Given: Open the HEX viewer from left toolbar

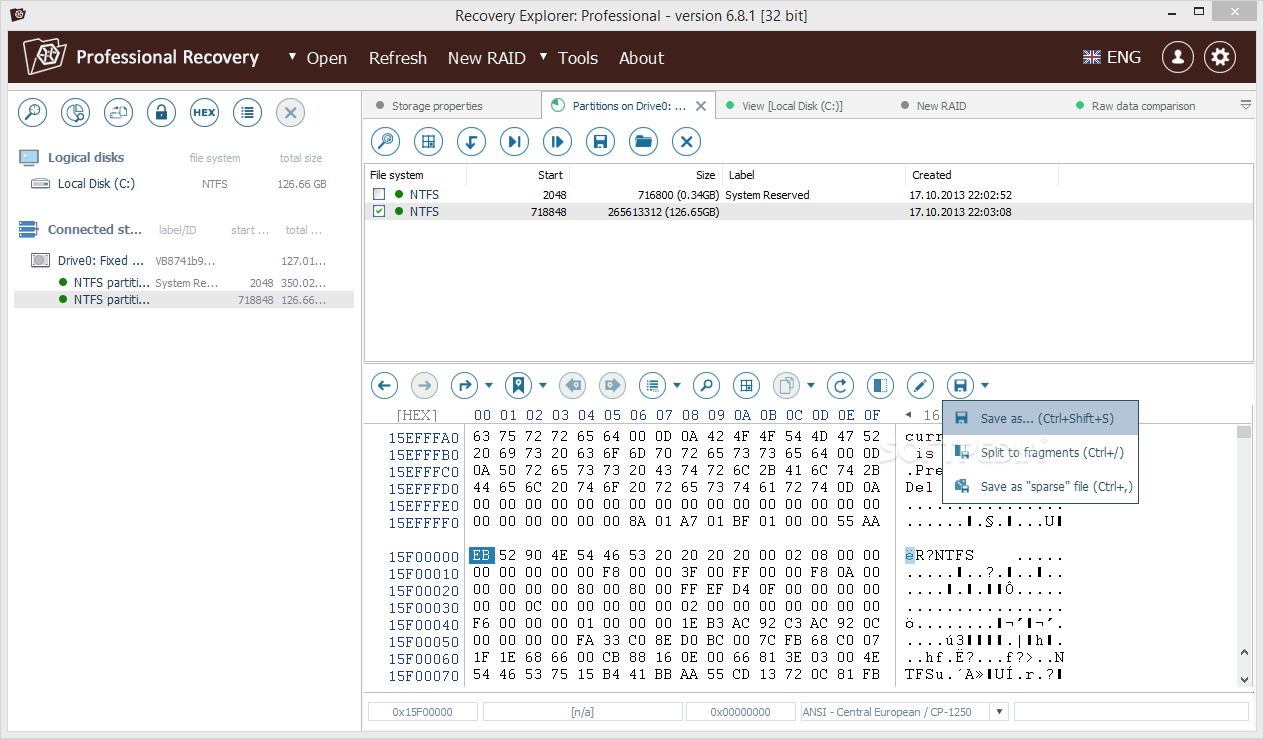Looking at the screenshot, I should 204,113.
